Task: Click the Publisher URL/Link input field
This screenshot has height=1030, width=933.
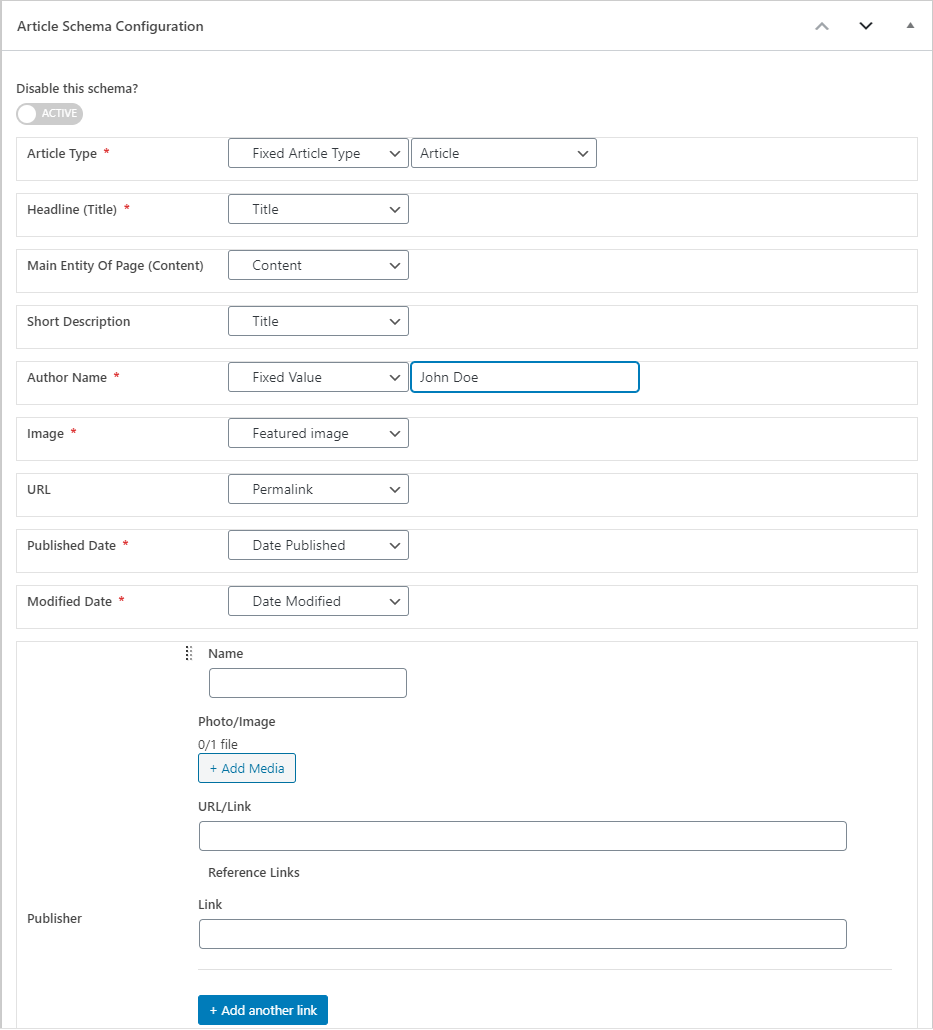Action: [x=522, y=836]
